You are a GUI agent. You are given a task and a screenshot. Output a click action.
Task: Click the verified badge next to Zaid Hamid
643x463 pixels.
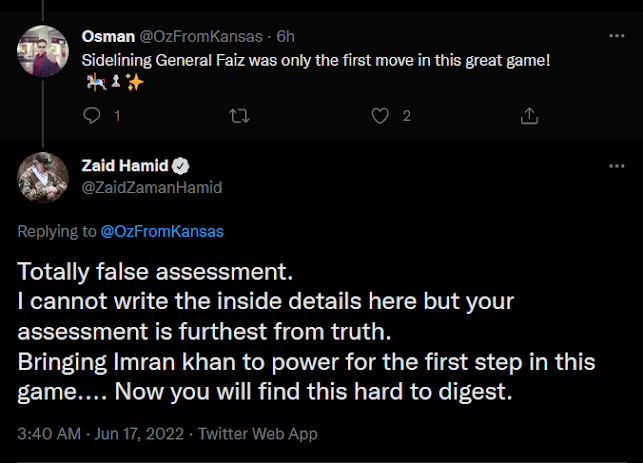[183, 167]
